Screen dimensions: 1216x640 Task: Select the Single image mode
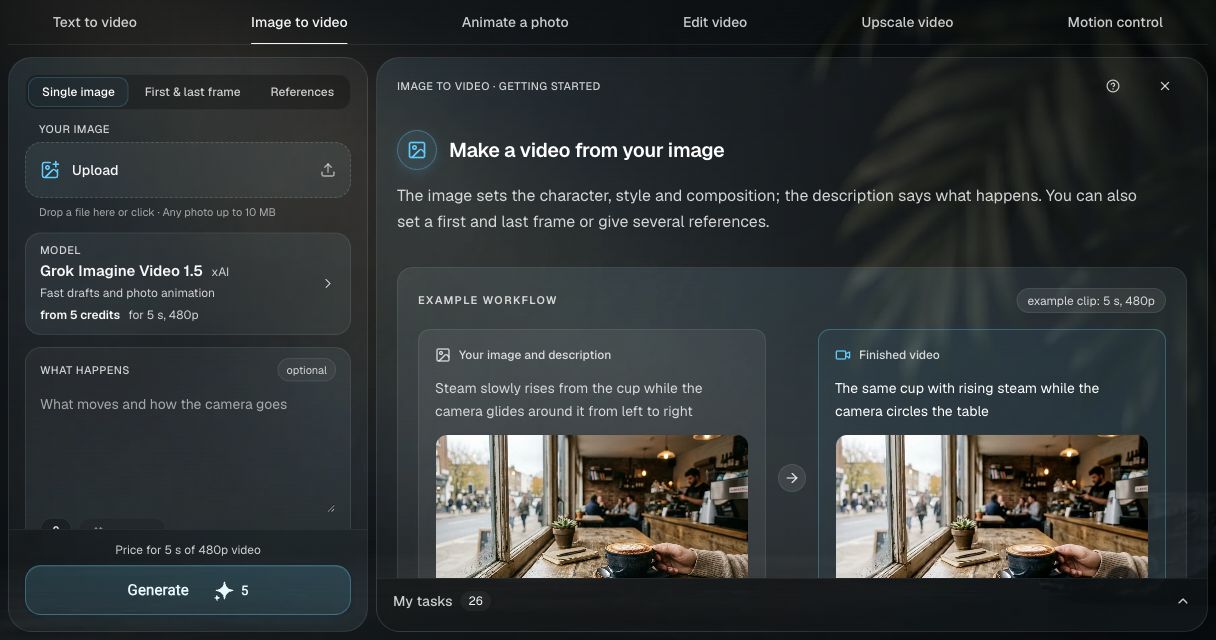[78, 92]
